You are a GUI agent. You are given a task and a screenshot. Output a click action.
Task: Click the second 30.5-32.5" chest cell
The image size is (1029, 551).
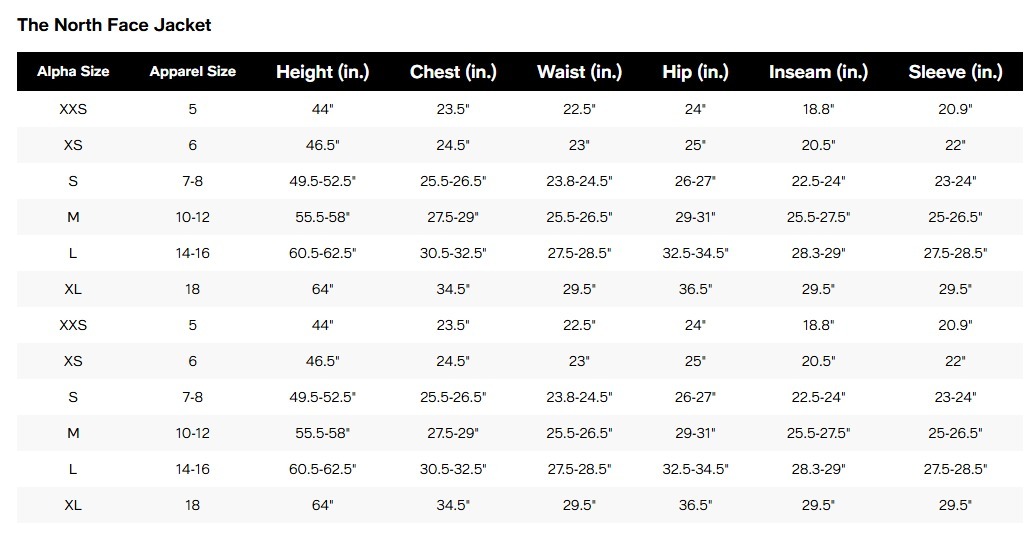coord(453,469)
